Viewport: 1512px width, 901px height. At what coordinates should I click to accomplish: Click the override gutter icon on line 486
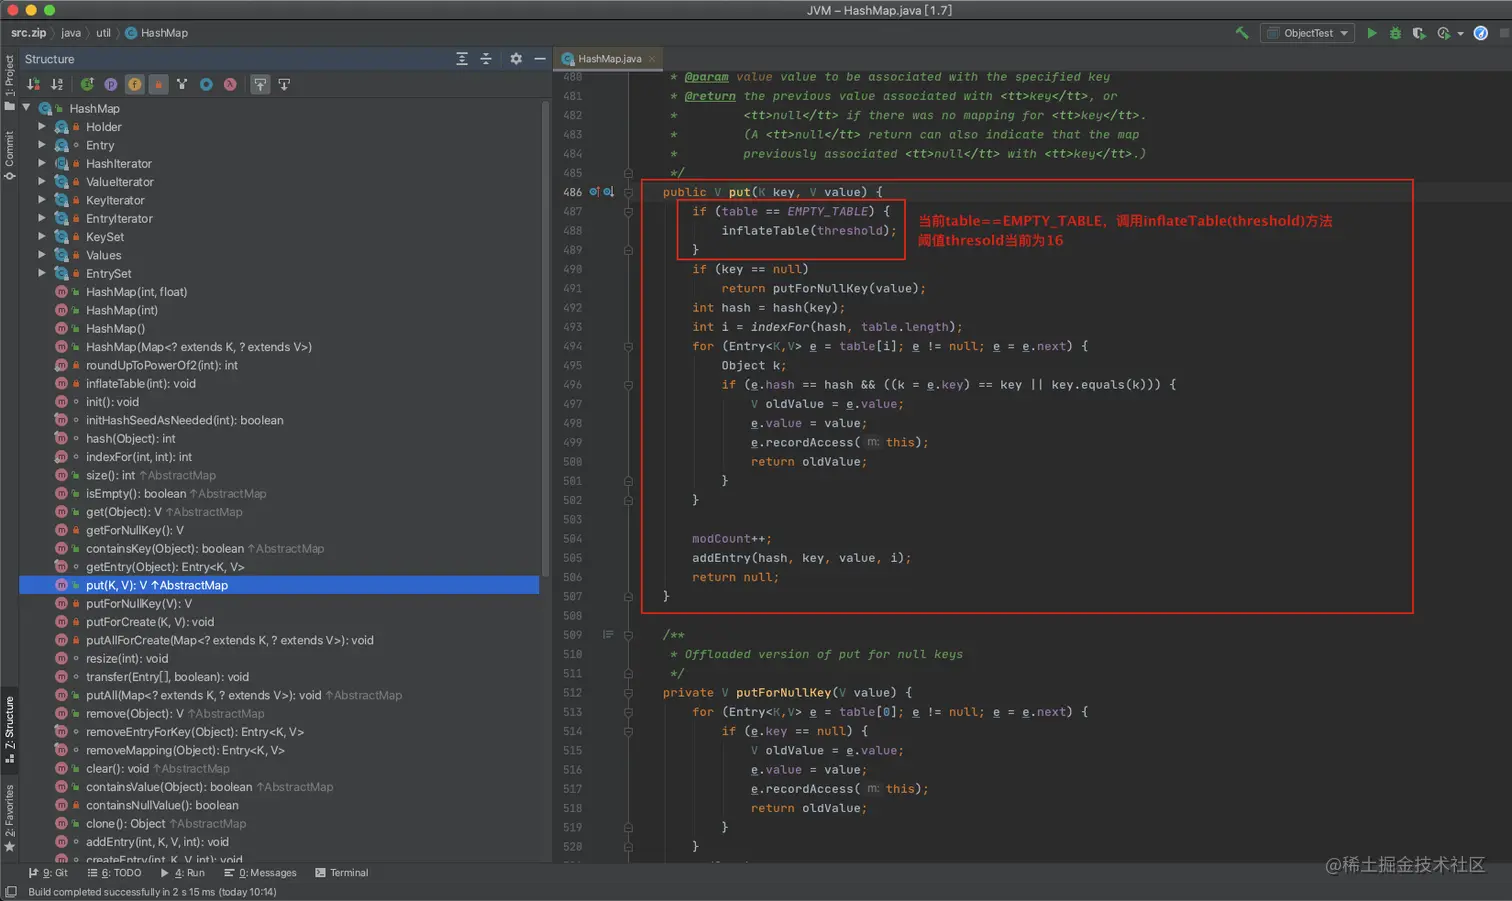594,192
